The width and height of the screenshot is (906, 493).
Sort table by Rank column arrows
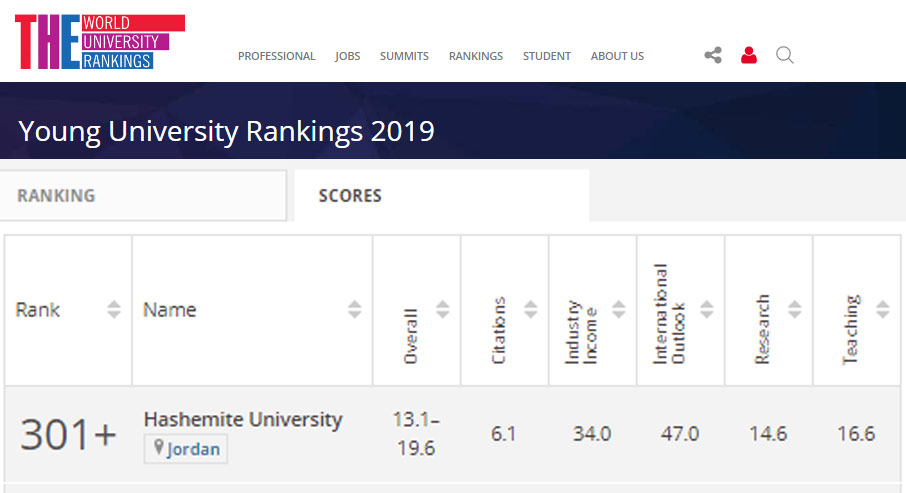click(114, 310)
